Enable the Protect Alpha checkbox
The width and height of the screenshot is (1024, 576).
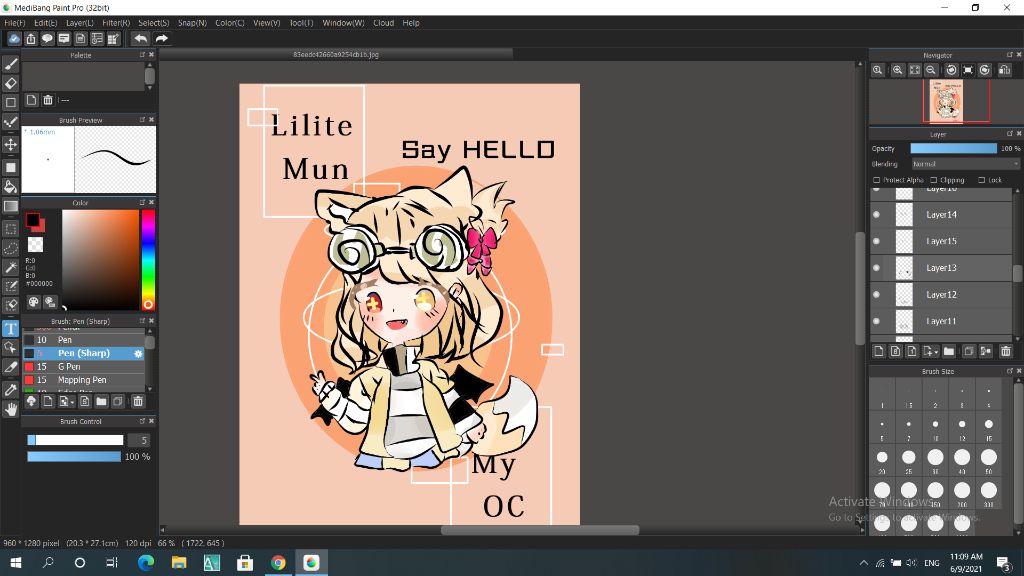pyautogui.click(x=876, y=180)
